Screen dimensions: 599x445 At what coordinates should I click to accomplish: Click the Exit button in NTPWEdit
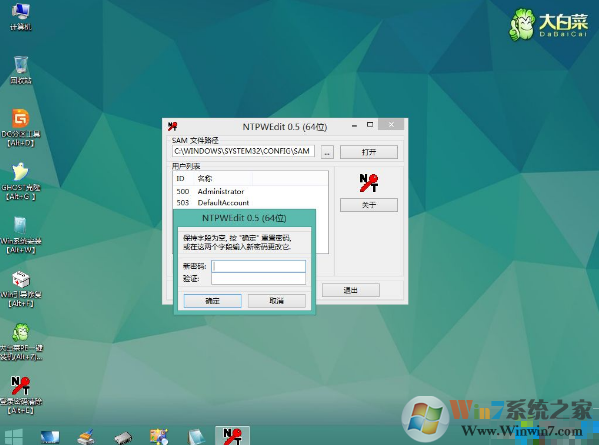351,290
